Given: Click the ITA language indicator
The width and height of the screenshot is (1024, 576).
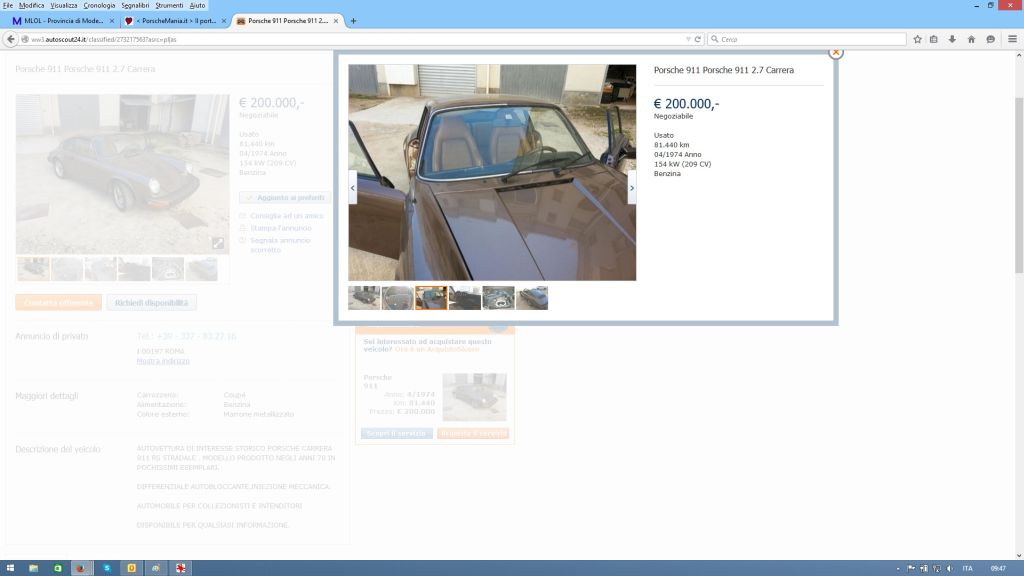Looking at the screenshot, I should pos(967,568).
